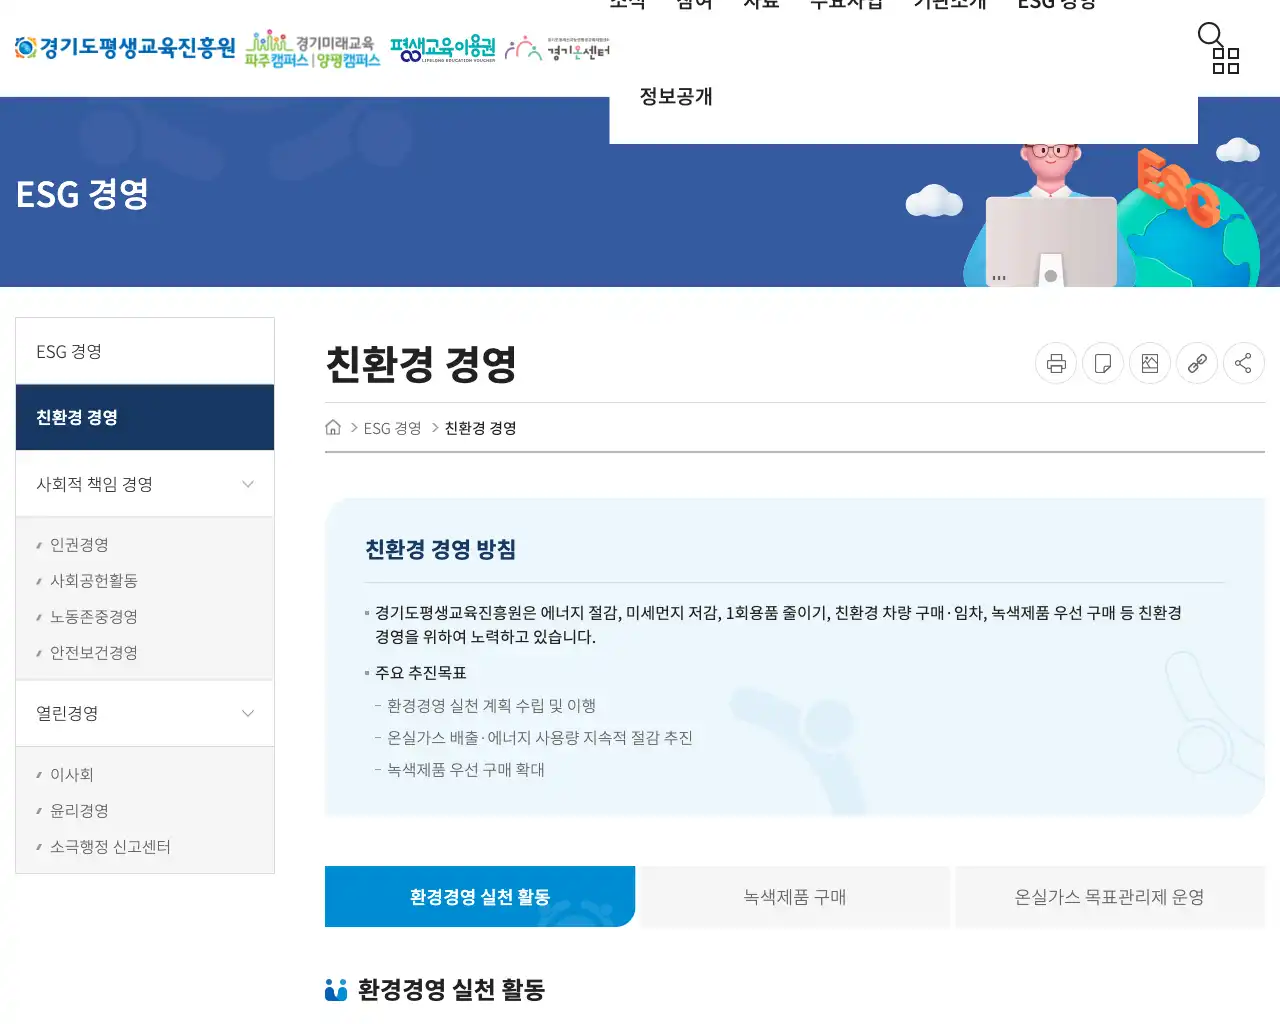1280x1024 pixels.
Task: Collapse the 열린경영 chevron in sidebar
Action: [x=248, y=713]
